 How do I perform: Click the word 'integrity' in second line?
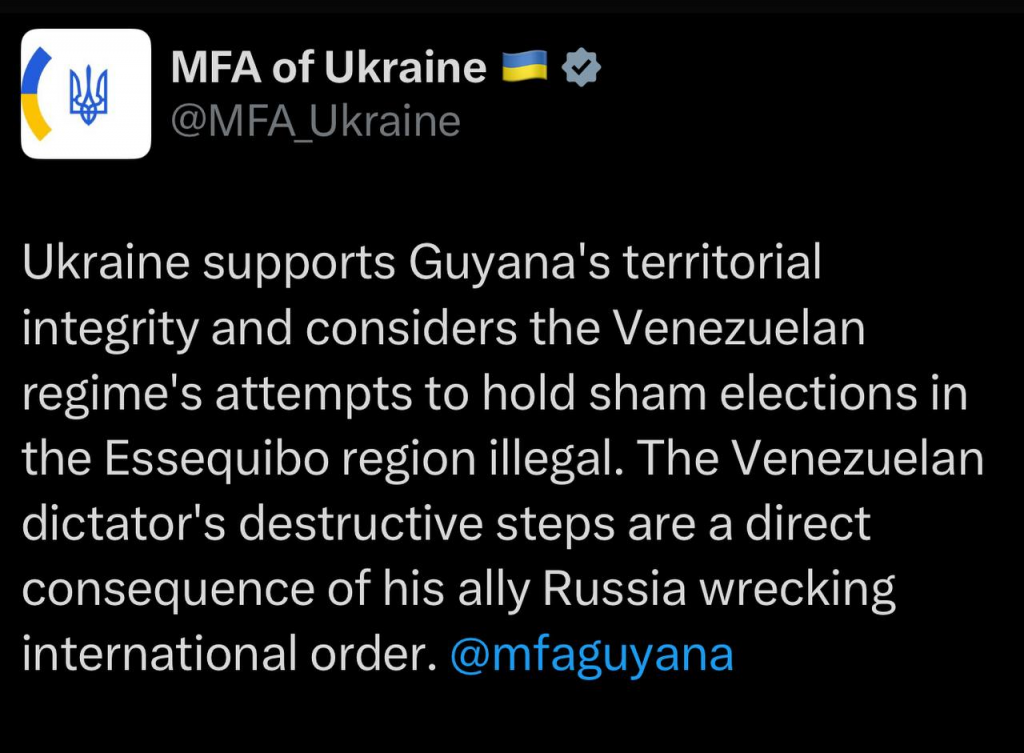[x=110, y=329]
